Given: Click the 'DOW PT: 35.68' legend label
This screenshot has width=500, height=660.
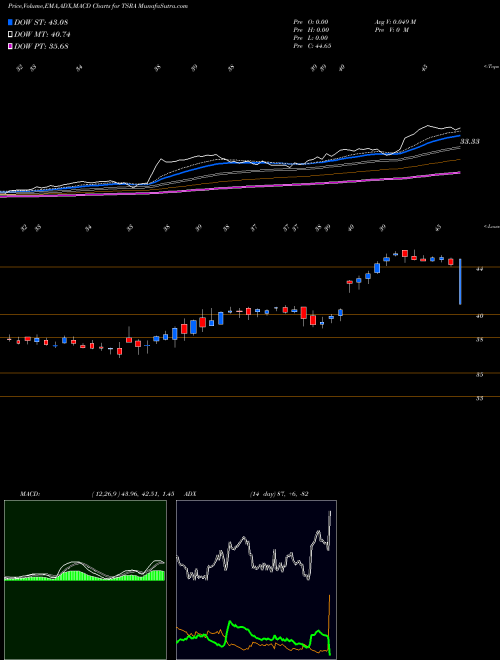Looking at the screenshot, I should [41, 46].
